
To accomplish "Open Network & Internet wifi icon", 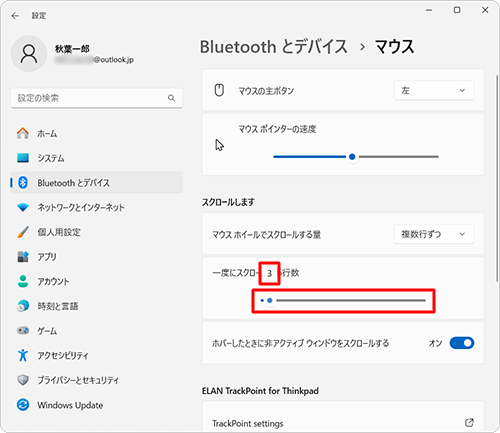I will point(23,207).
